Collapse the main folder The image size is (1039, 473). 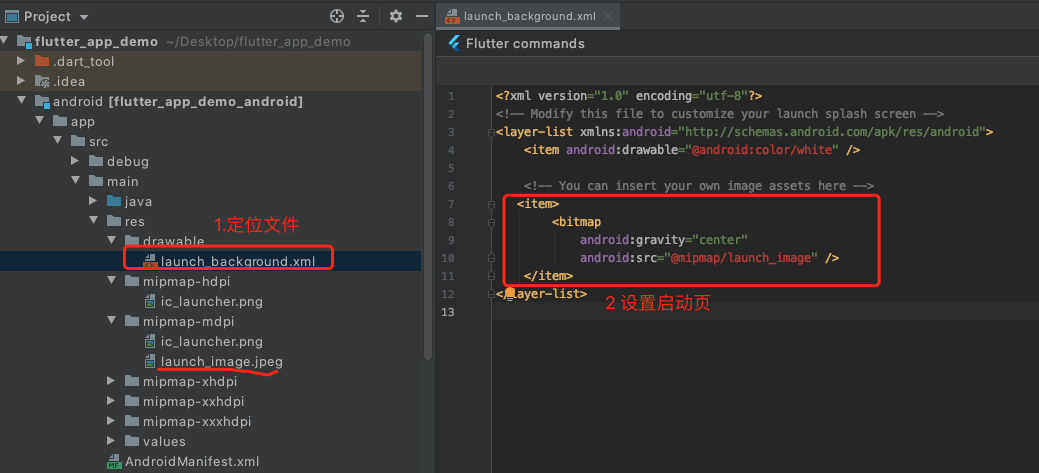tap(76, 181)
